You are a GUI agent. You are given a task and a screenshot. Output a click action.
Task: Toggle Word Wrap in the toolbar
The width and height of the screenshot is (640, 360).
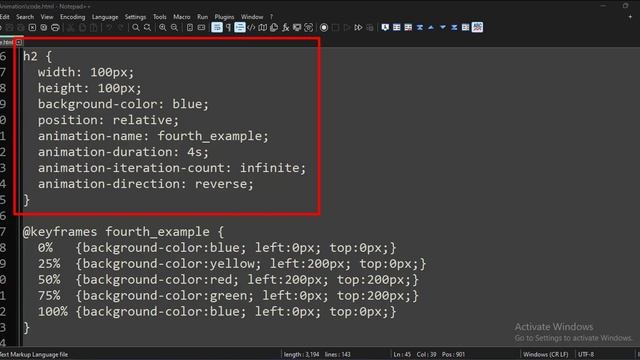tap(217, 27)
